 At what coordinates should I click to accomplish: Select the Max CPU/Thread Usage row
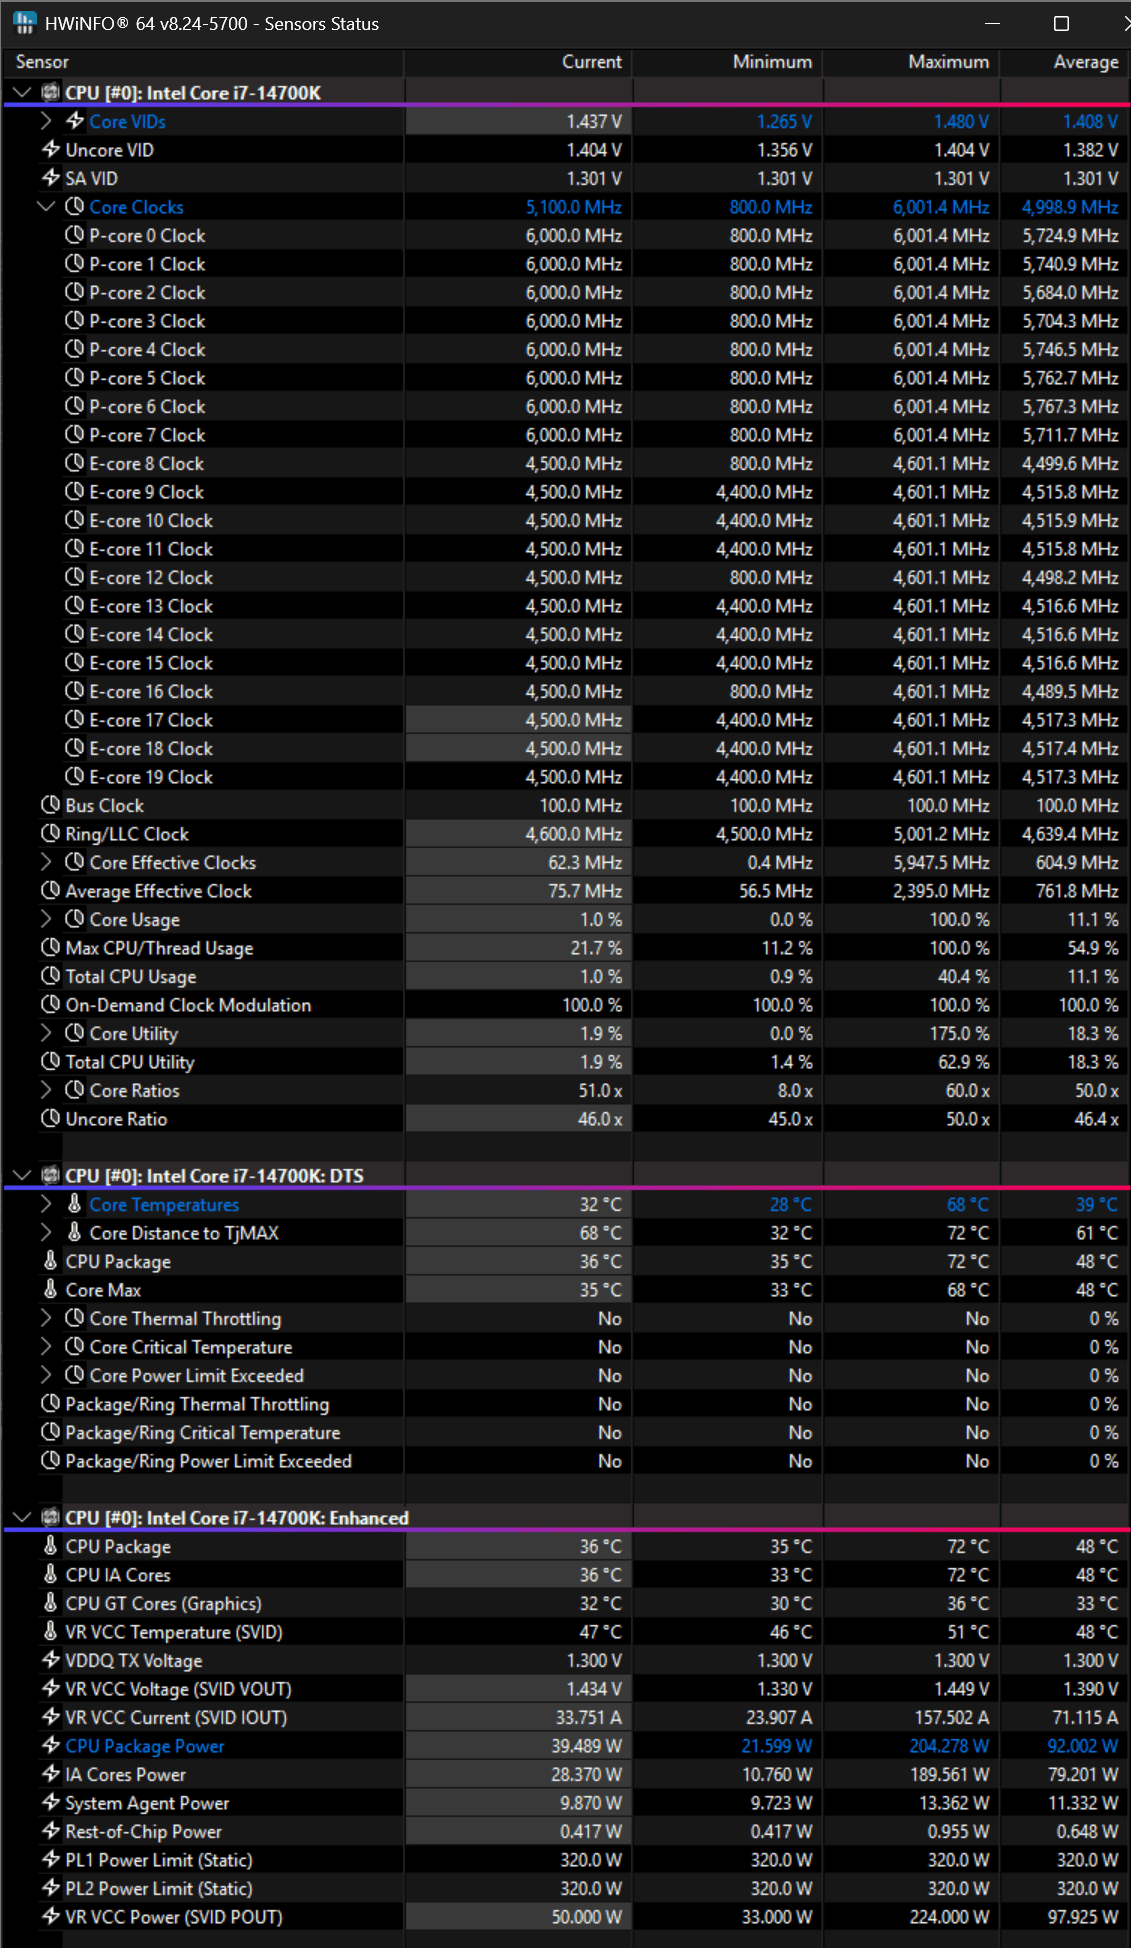click(x=566, y=947)
